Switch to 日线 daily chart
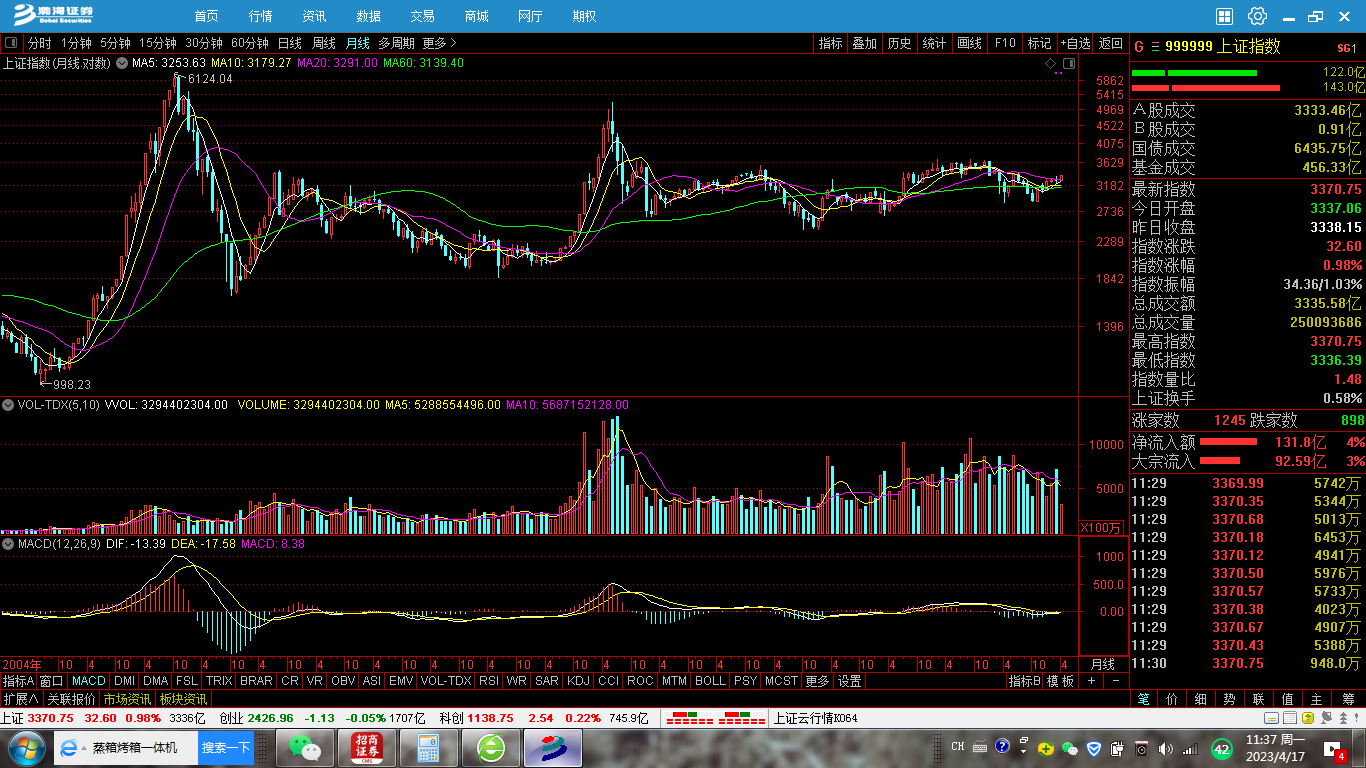The height and width of the screenshot is (768, 1366). click(x=290, y=43)
